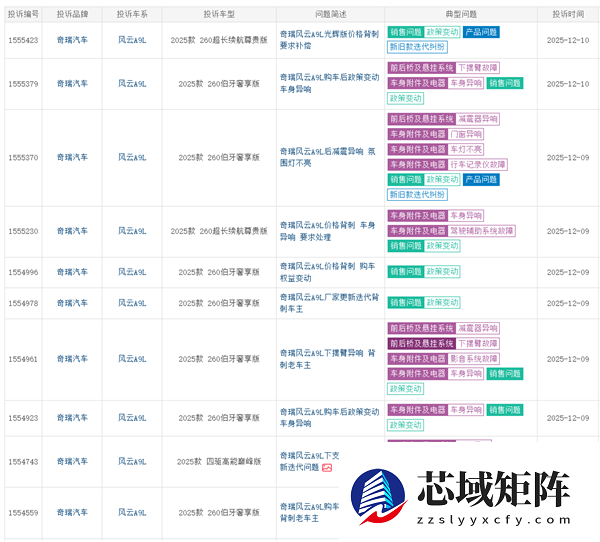The image size is (600, 542).
Task: Select complaint number 1555230
Action: [x=23, y=231]
